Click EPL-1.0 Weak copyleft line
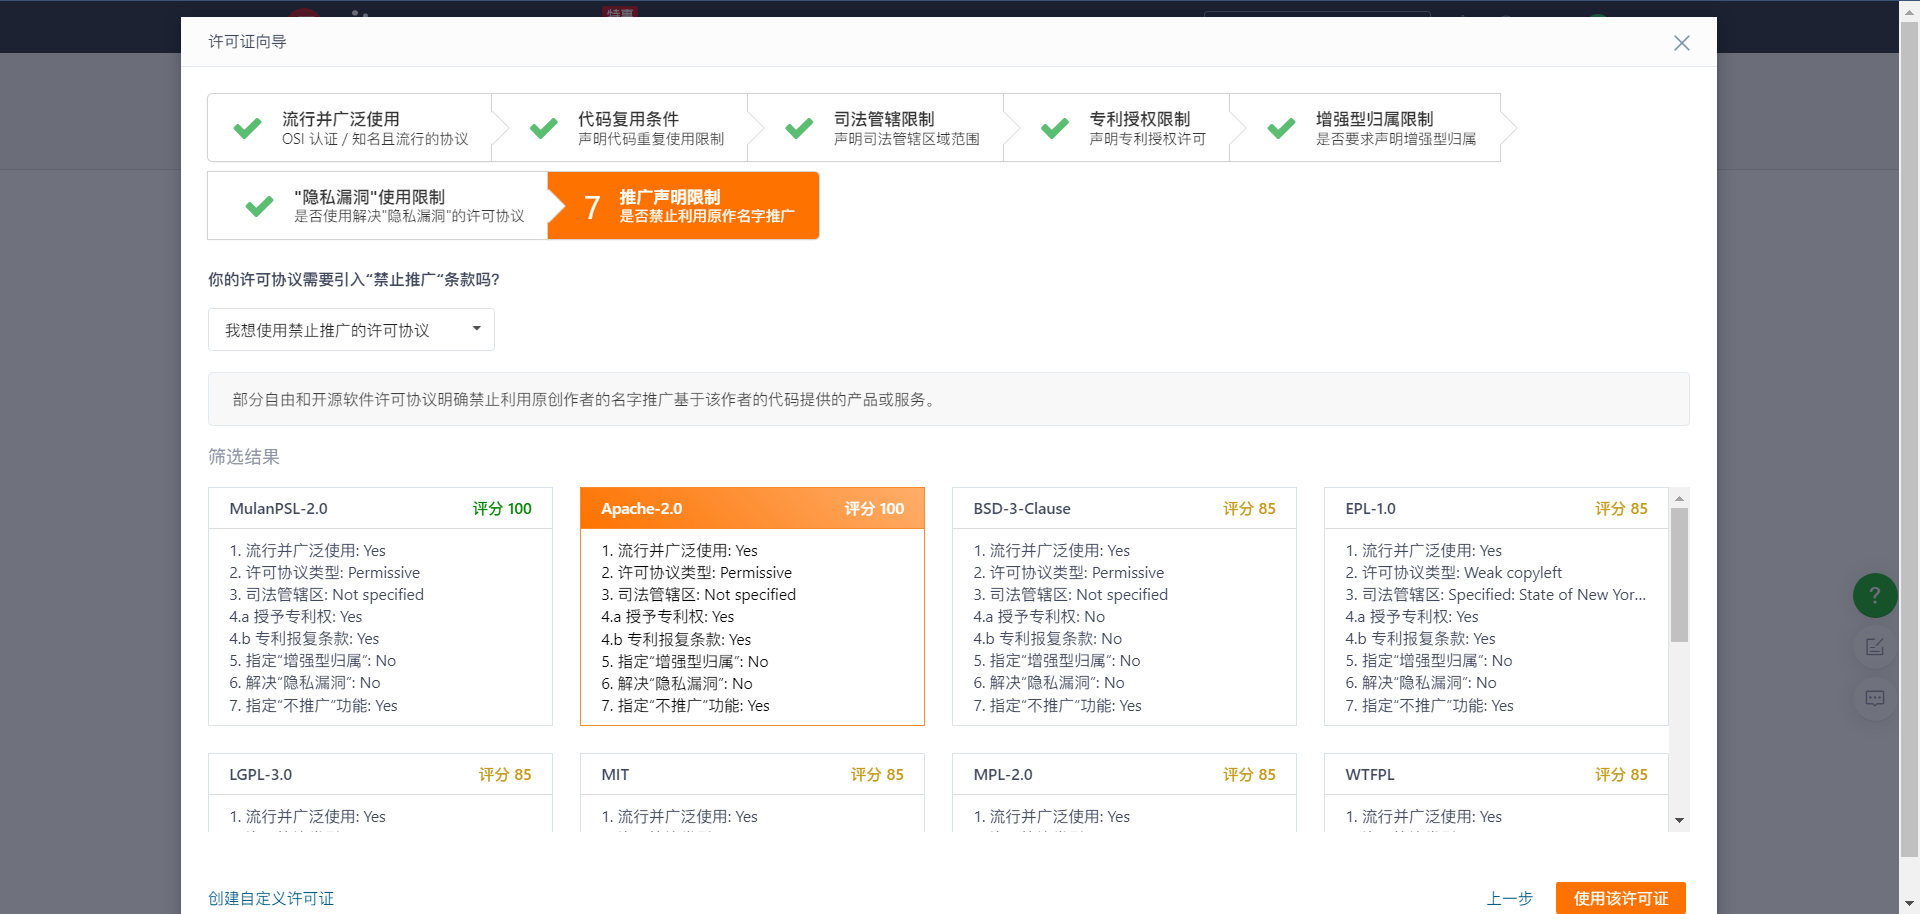 [x=1454, y=572]
